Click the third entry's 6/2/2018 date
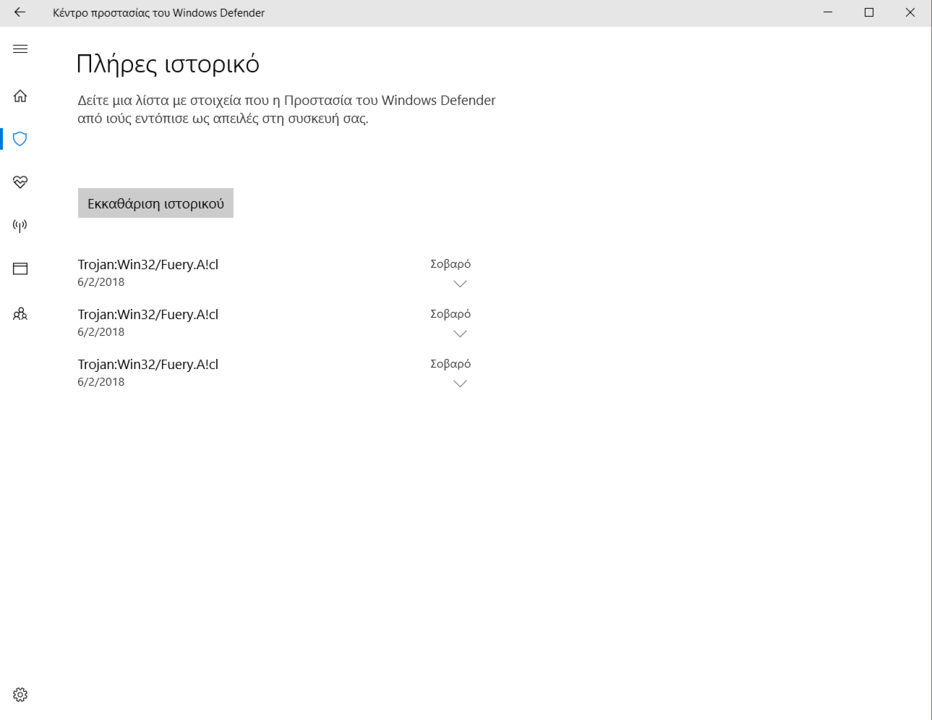Viewport: 932px width, 720px height. pyautogui.click(x=101, y=382)
